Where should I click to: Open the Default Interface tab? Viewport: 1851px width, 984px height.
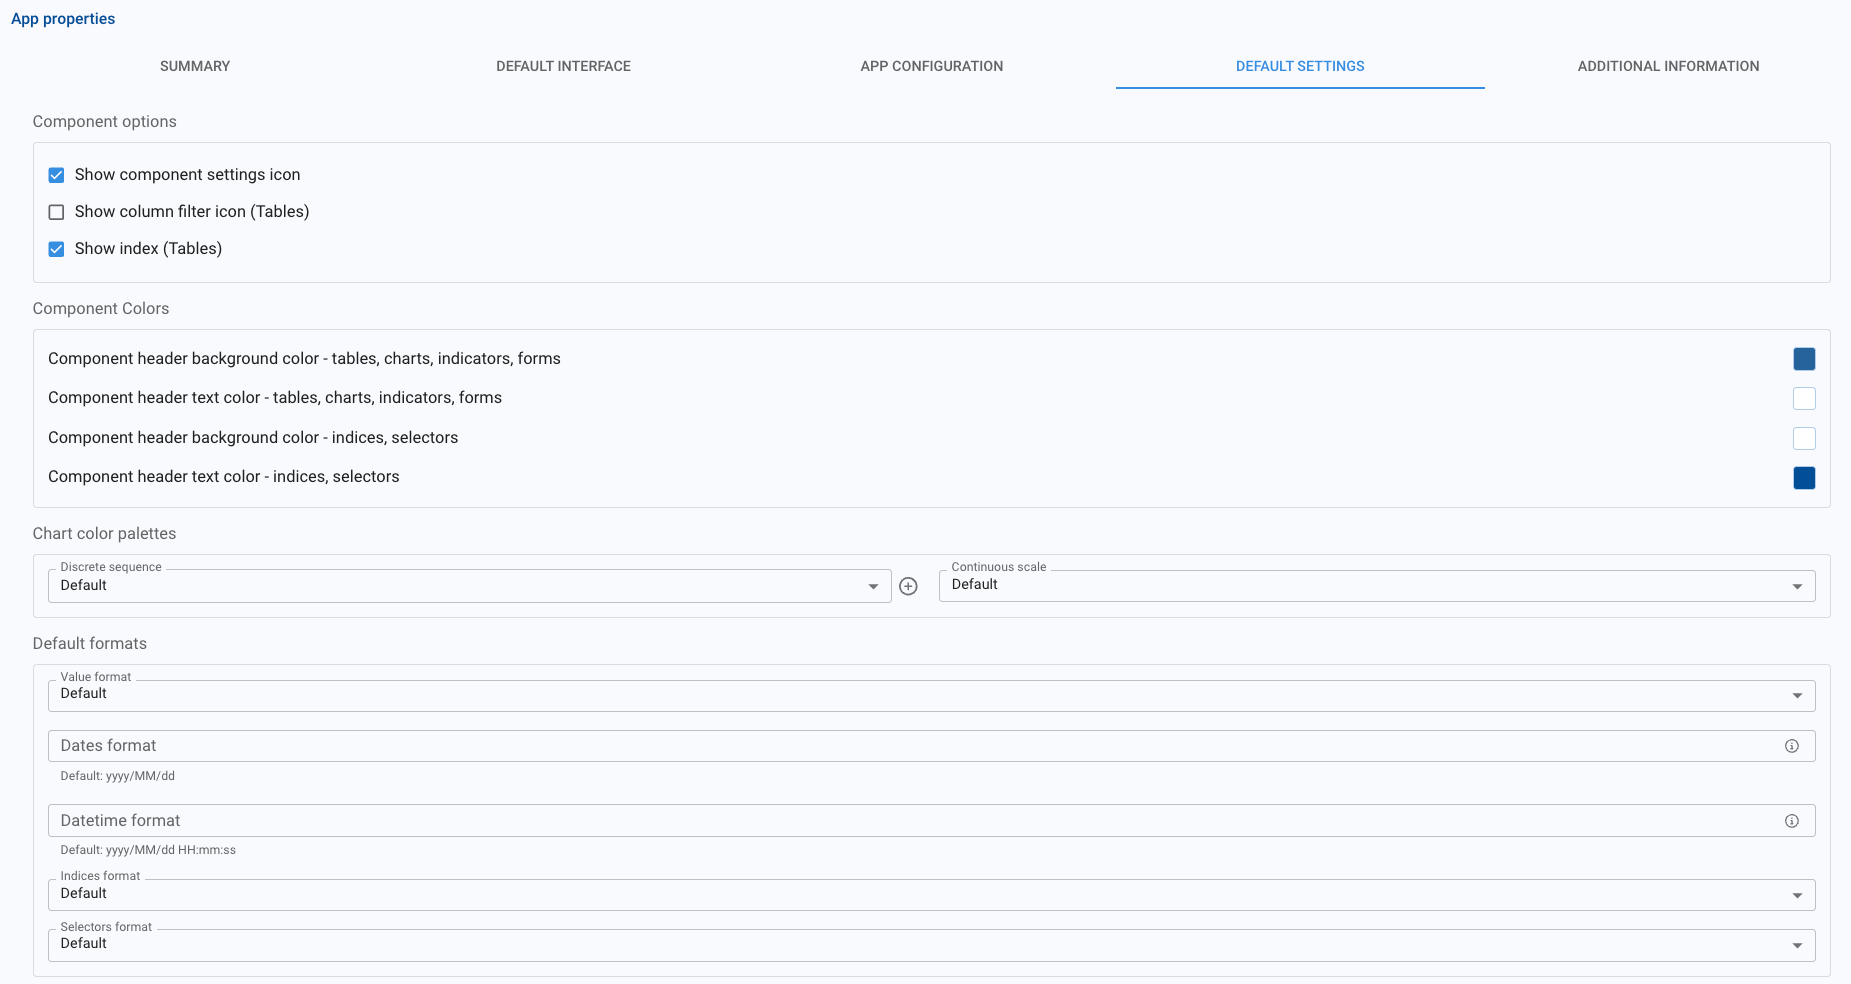[563, 66]
